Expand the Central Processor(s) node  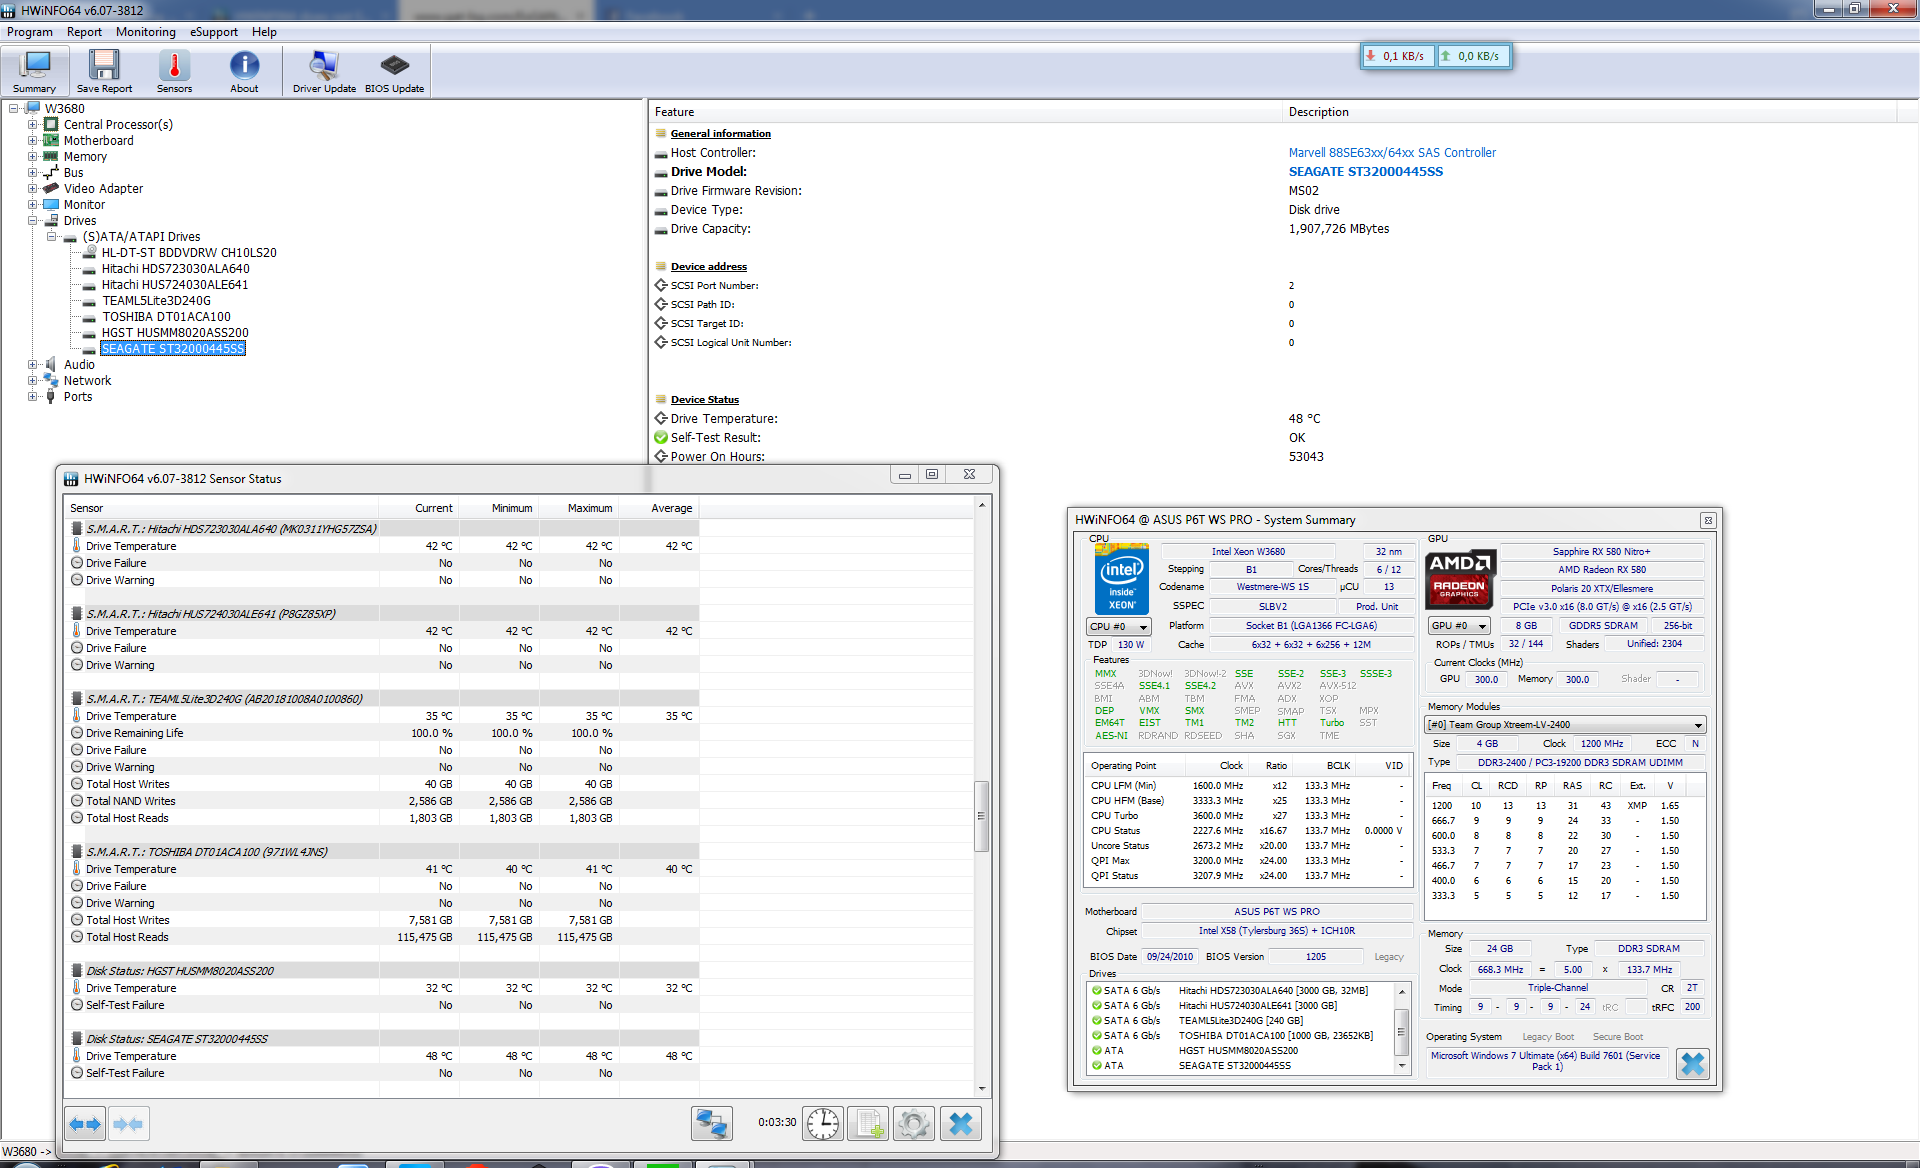pyautogui.click(x=32, y=124)
